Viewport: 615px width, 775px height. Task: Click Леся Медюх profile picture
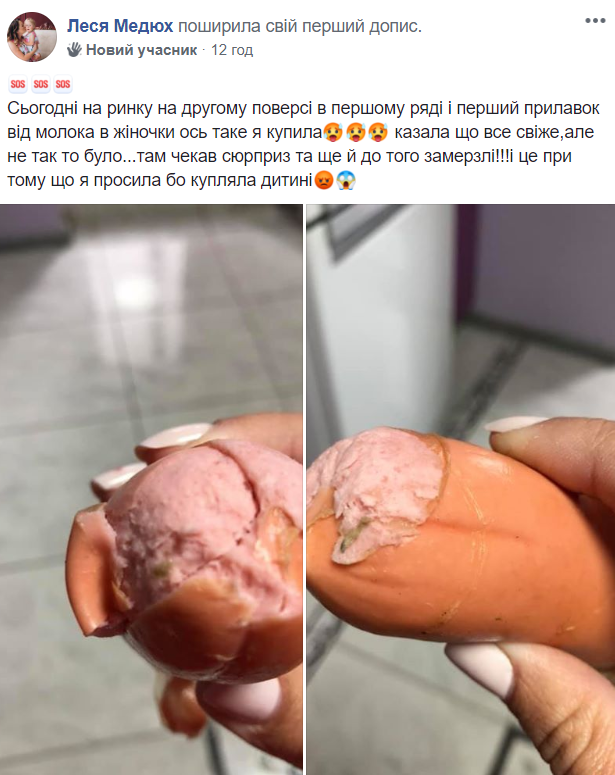coord(32,37)
